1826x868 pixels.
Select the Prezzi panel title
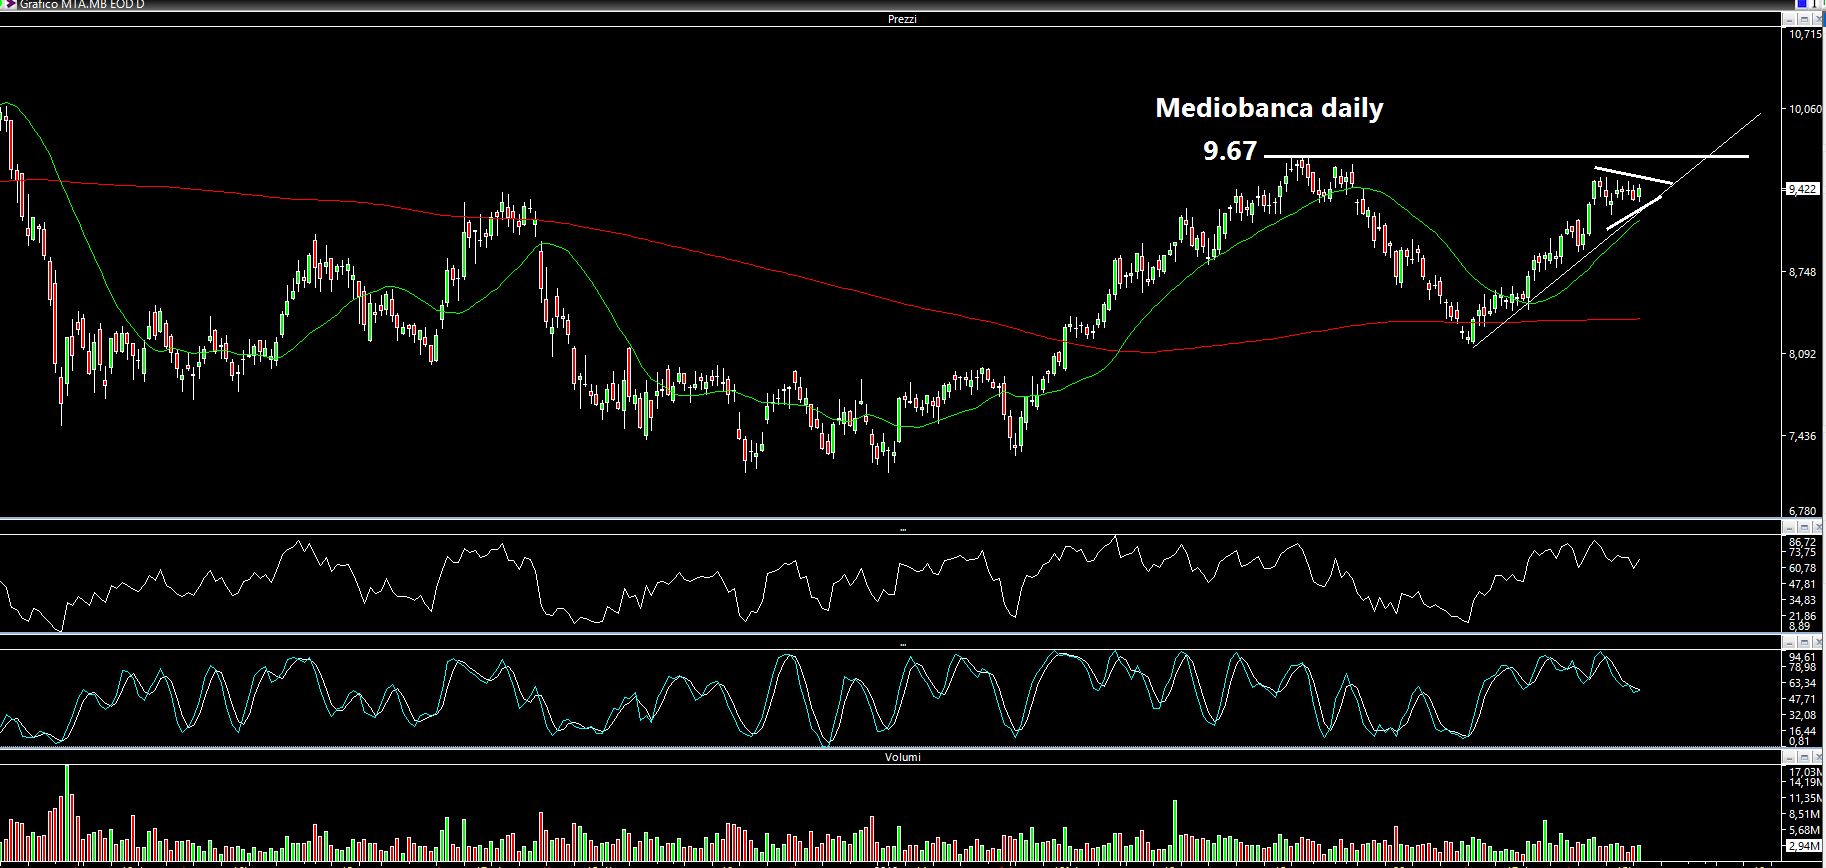pyautogui.click(x=902, y=19)
